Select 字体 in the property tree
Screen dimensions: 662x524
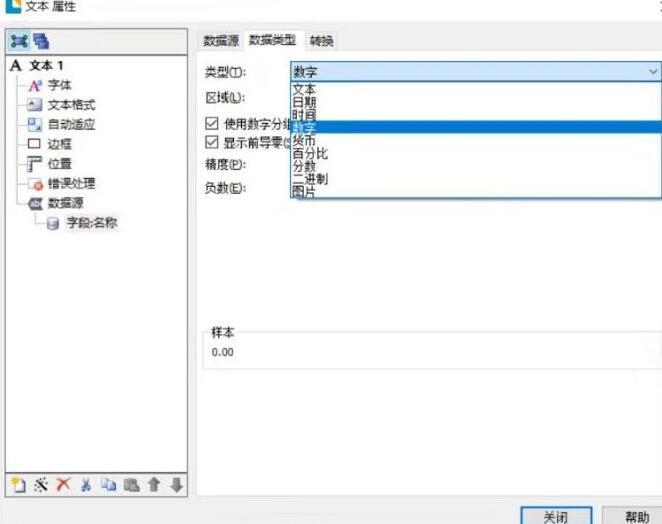pyautogui.click(x=60, y=86)
